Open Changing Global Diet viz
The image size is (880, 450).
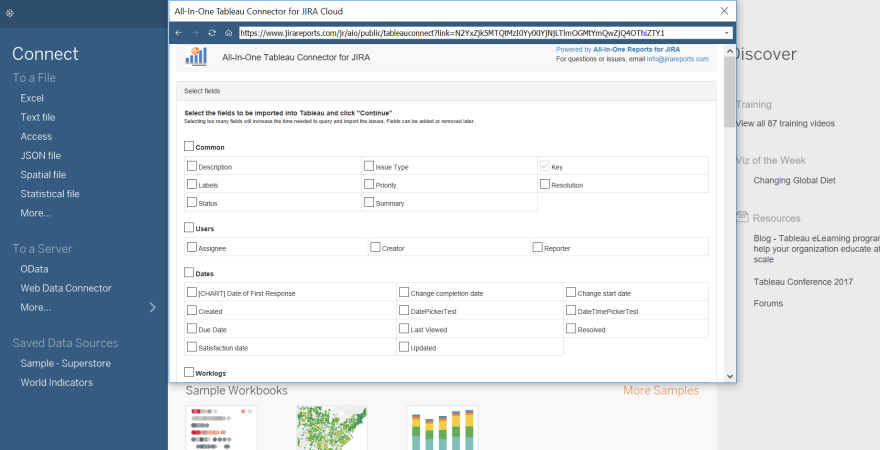tap(794, 181)
